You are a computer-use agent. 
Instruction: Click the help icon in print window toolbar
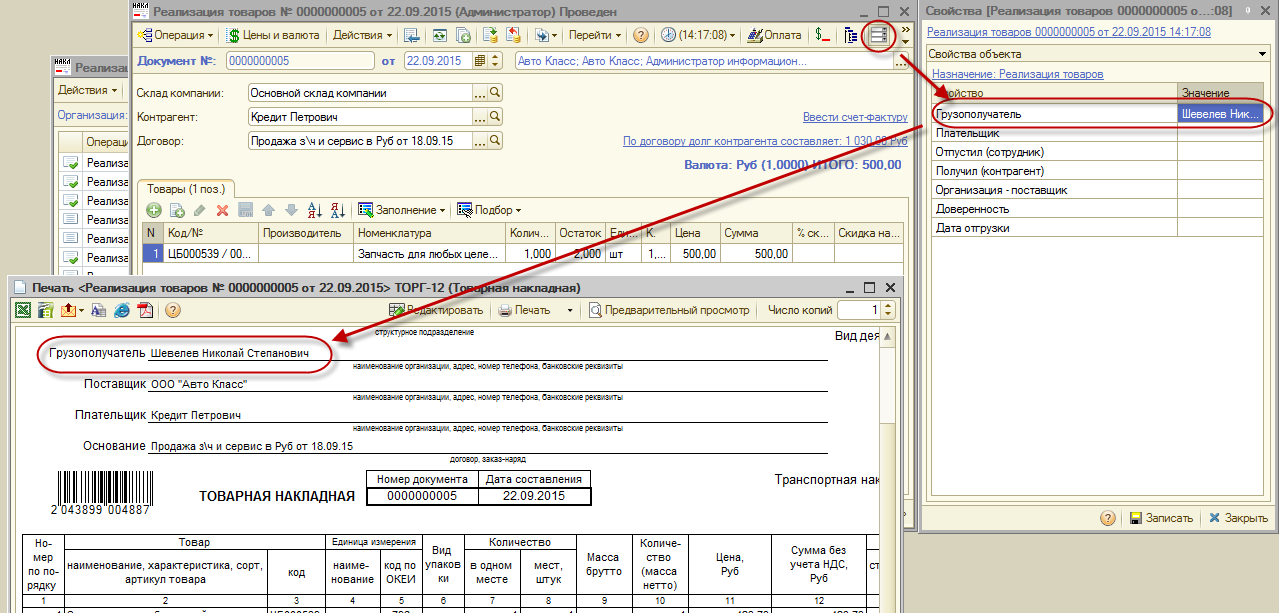pos(172,310)
